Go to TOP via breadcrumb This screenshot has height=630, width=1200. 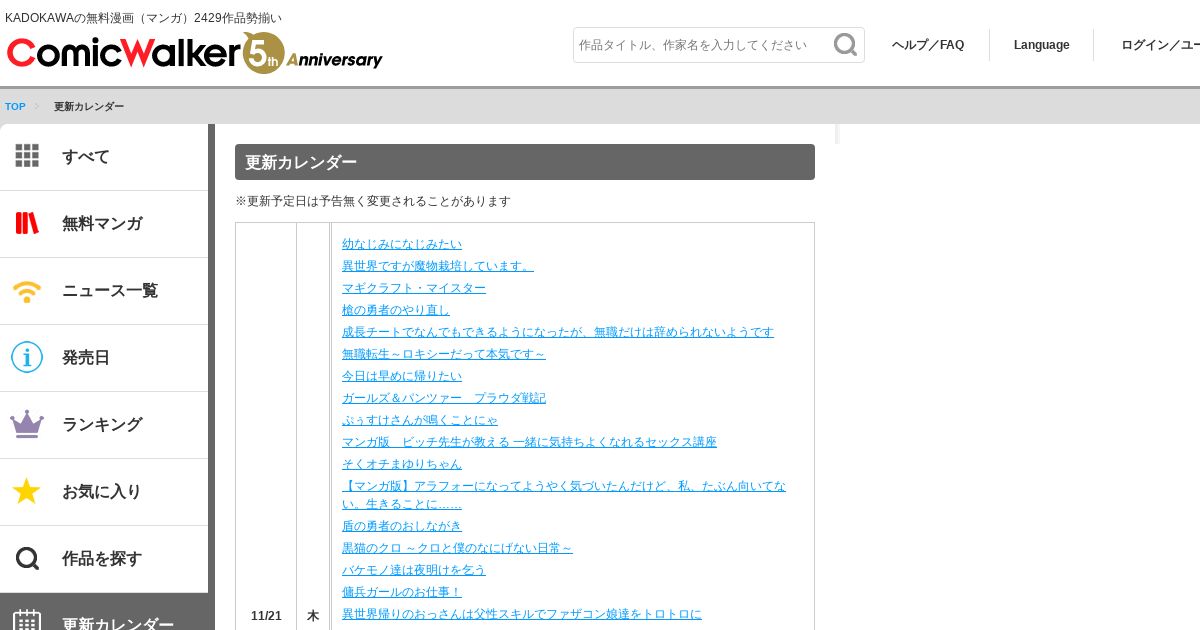click(15, 106)
